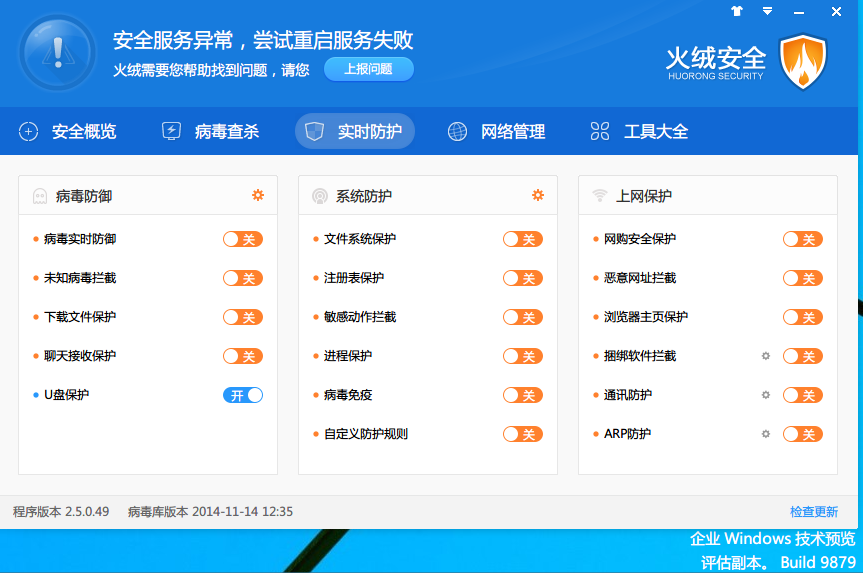863x573 pixels.
Task: Open settings gear for 通讯防护
Action: [766, 395]
